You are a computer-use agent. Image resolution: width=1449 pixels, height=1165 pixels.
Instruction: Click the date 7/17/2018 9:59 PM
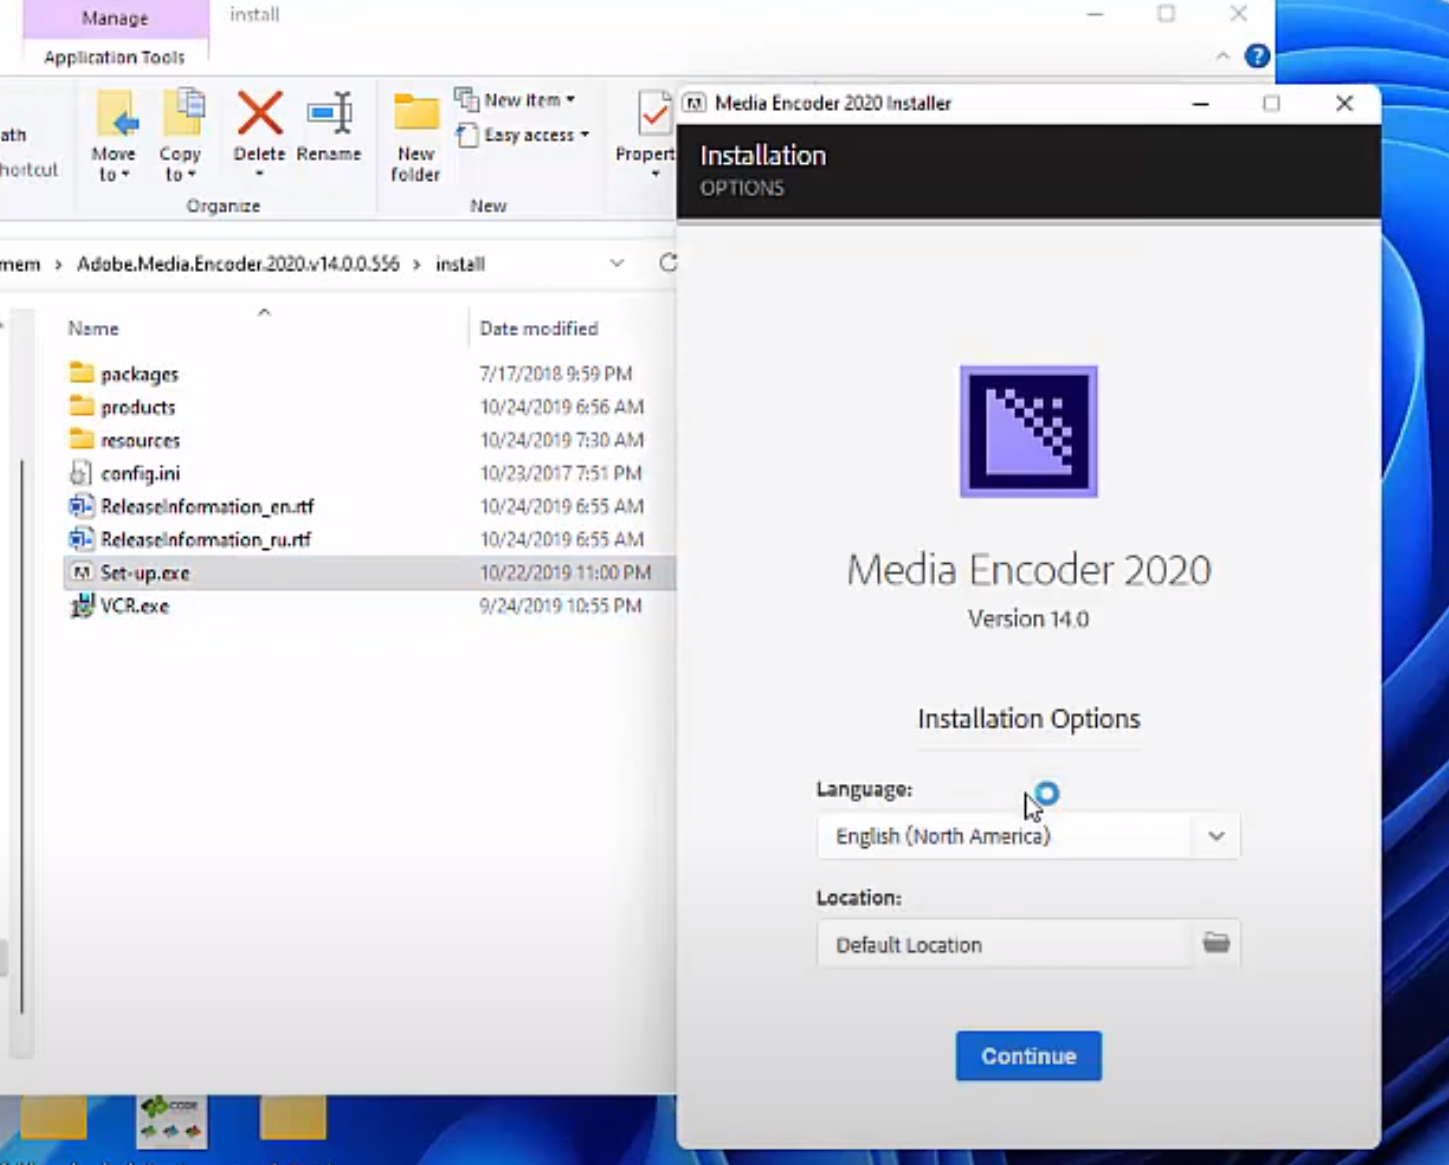556,374
